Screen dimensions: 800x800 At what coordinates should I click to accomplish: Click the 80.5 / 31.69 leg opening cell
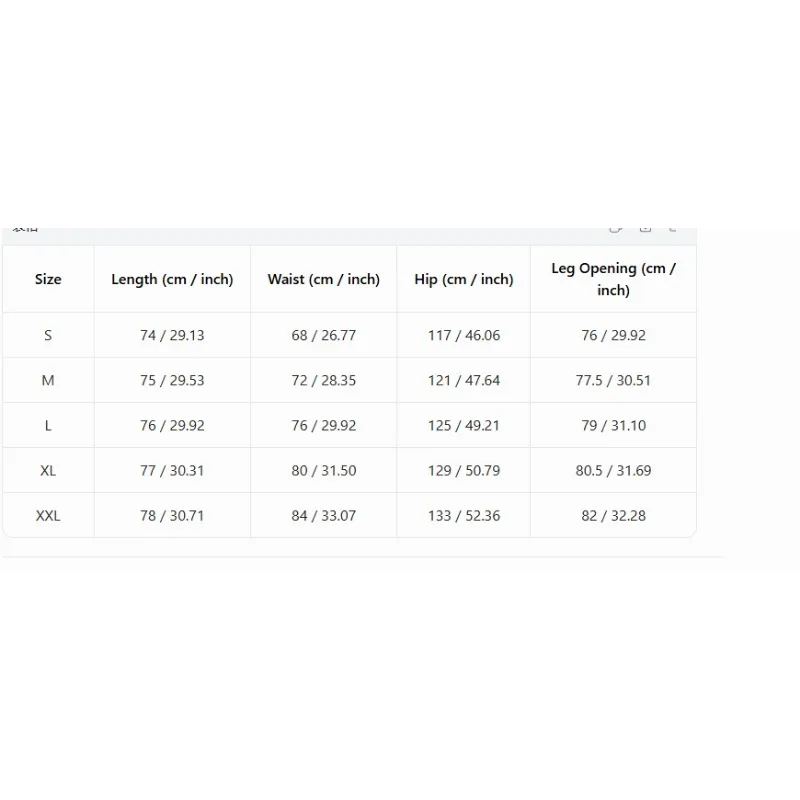pyautogui.click(x=613, y=470)
